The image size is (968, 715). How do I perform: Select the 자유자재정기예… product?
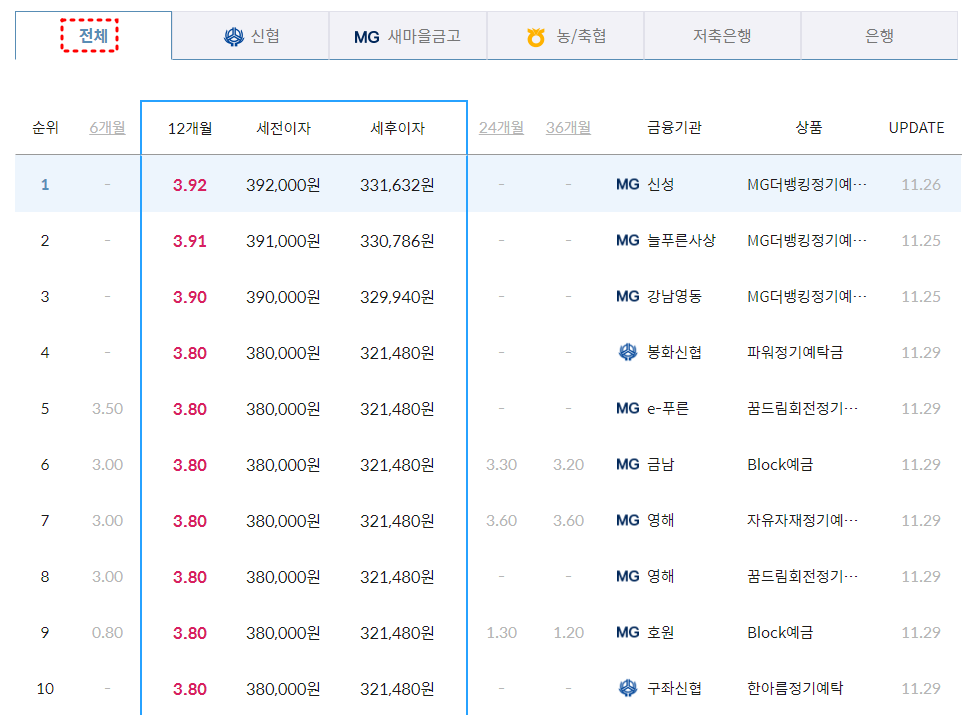pos(802,521)
